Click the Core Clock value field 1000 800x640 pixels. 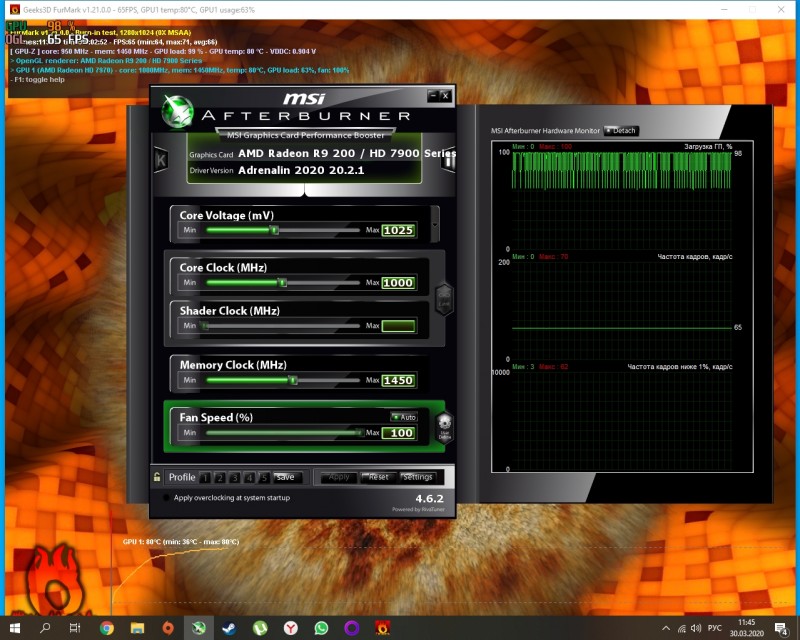(x=398, y=283)
